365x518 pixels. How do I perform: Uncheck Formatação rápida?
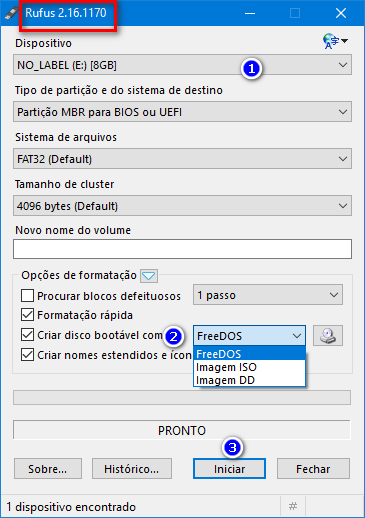(27, 315)
